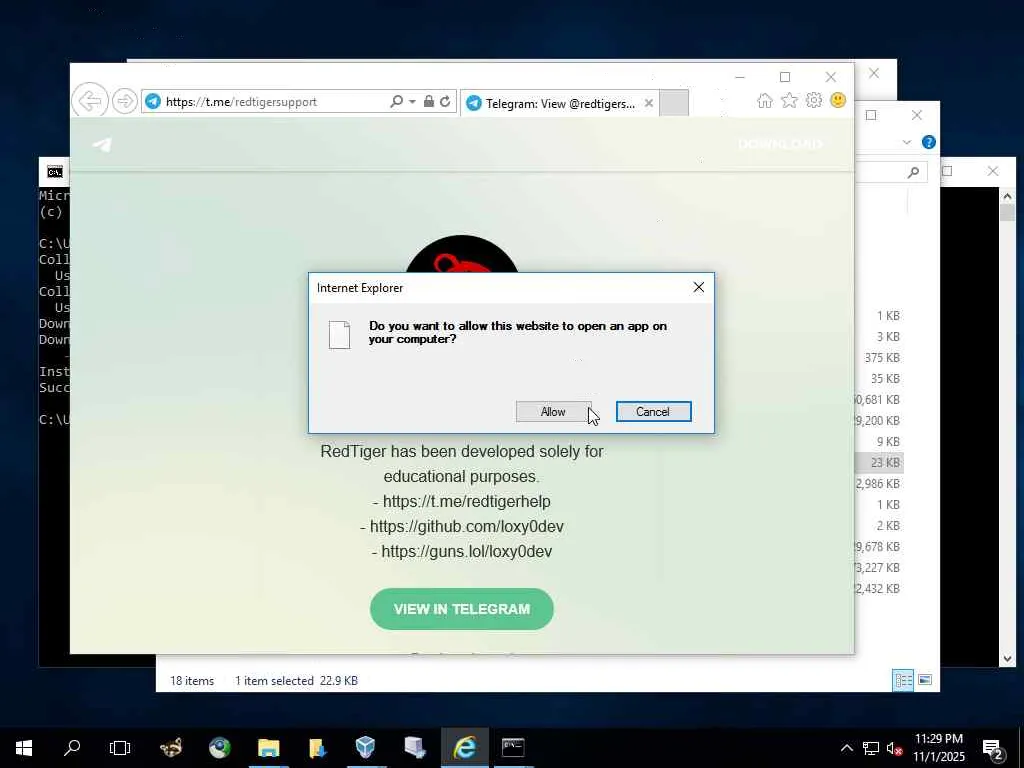The width and height of the screenshot is (1024, 768).
Task: Open a new blank browser tab
Action: tap(673, 103)
